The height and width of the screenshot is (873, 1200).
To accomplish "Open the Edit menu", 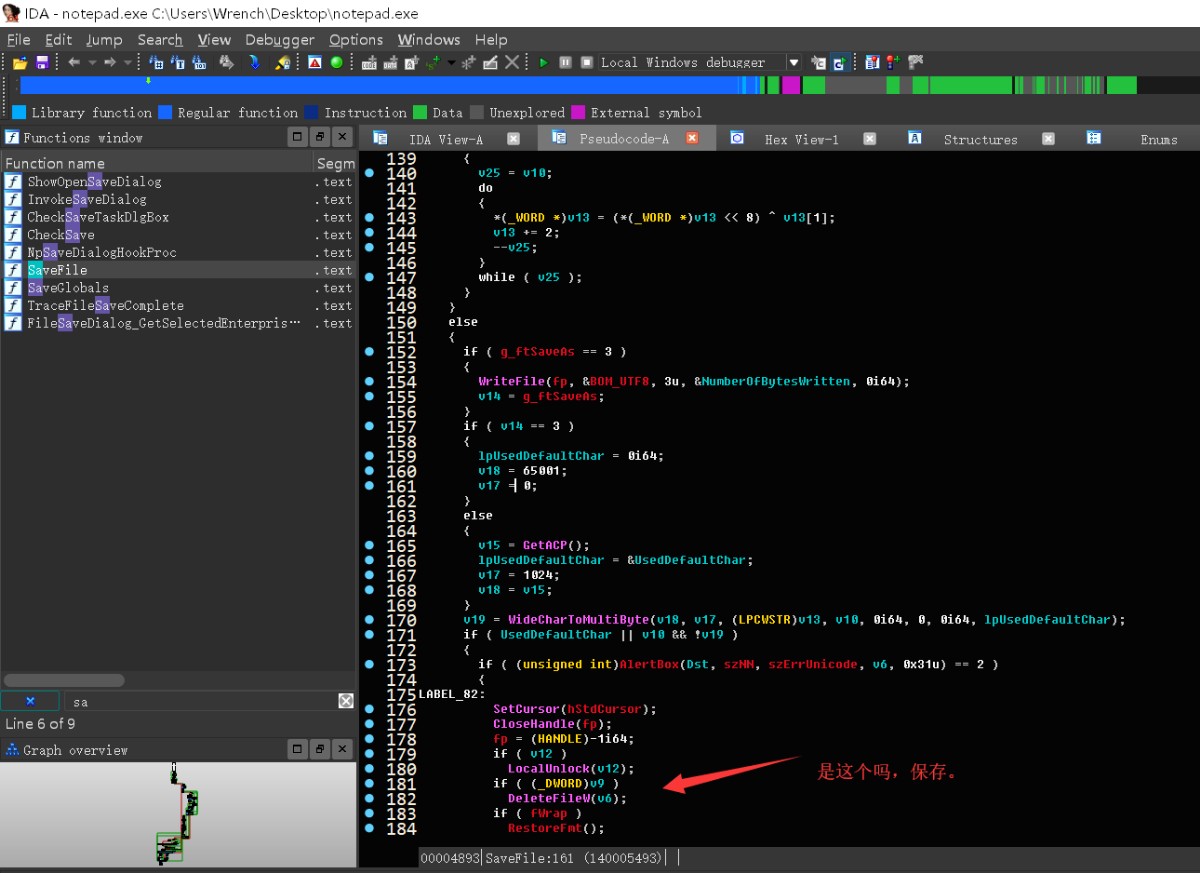I will click(x=58, y=40).
